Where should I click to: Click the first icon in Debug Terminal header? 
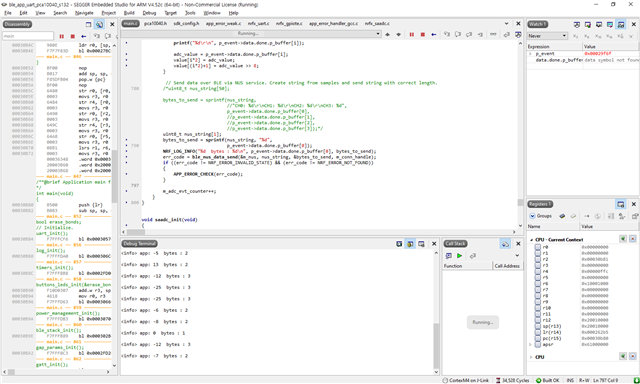399,244
